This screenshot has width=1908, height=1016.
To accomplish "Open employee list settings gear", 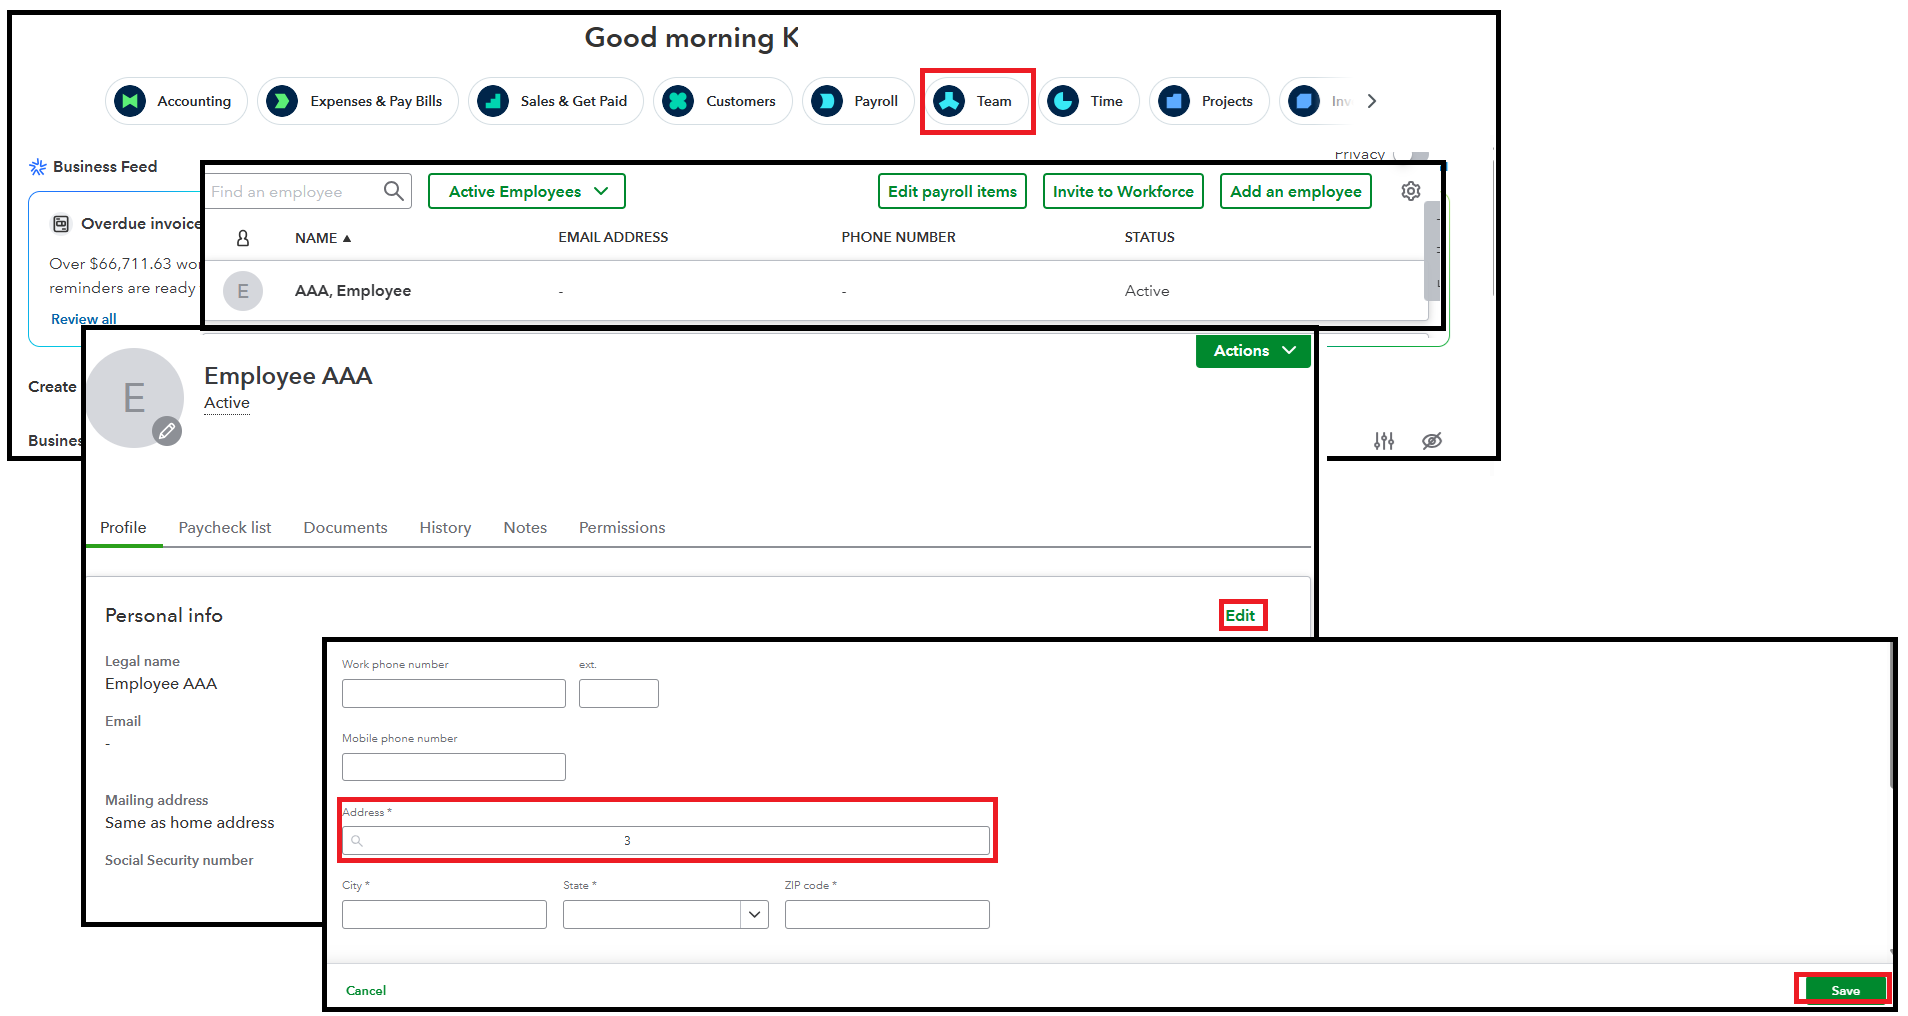I will coord(1411,191).
